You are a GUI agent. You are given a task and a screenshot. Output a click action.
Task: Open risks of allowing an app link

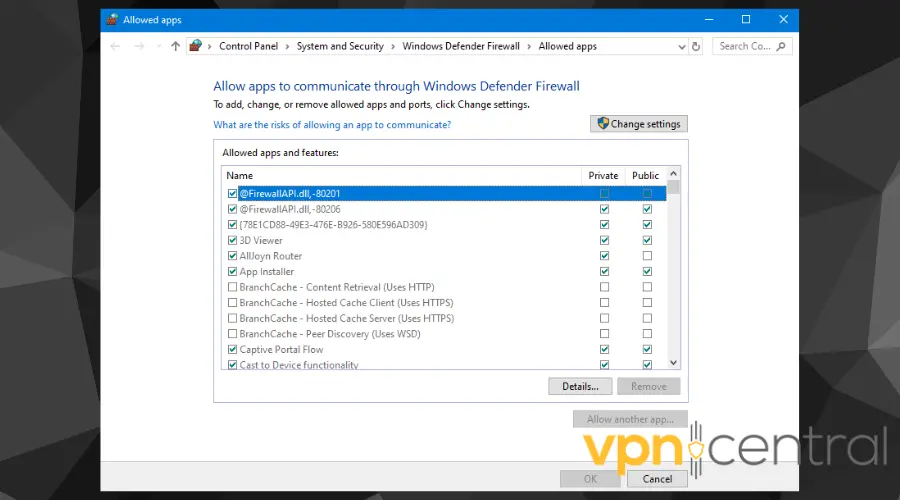(332, 125)
